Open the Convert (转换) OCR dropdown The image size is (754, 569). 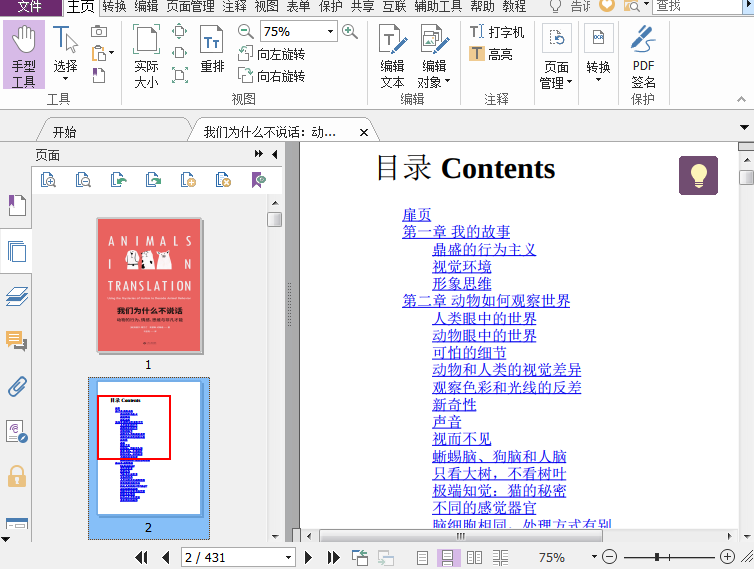[x=598, y=53]
